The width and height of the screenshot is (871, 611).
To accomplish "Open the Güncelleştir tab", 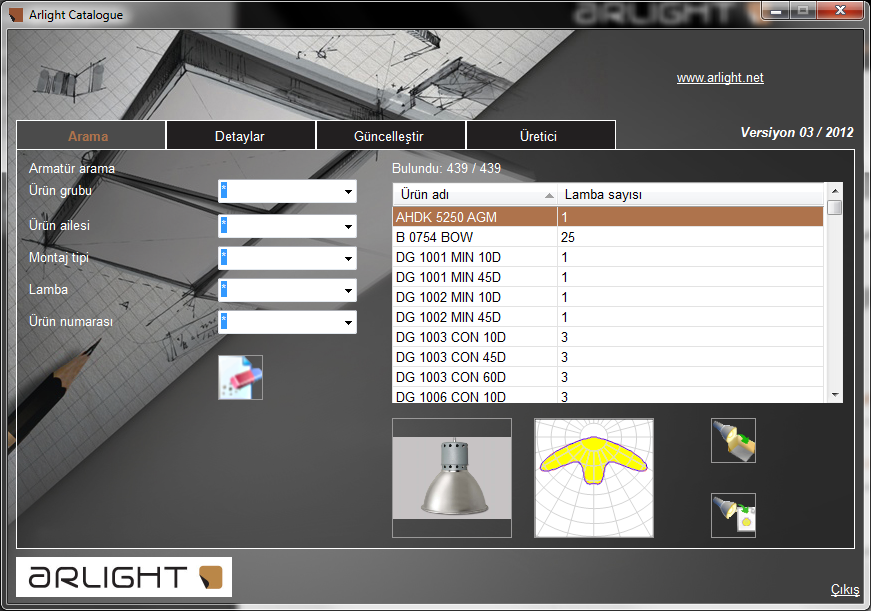I will pos(391,136).
